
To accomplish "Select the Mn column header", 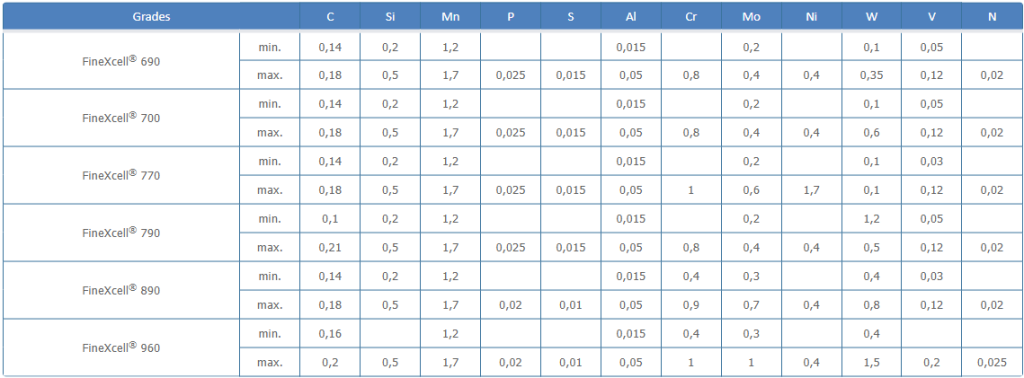I will click(451, 17).
